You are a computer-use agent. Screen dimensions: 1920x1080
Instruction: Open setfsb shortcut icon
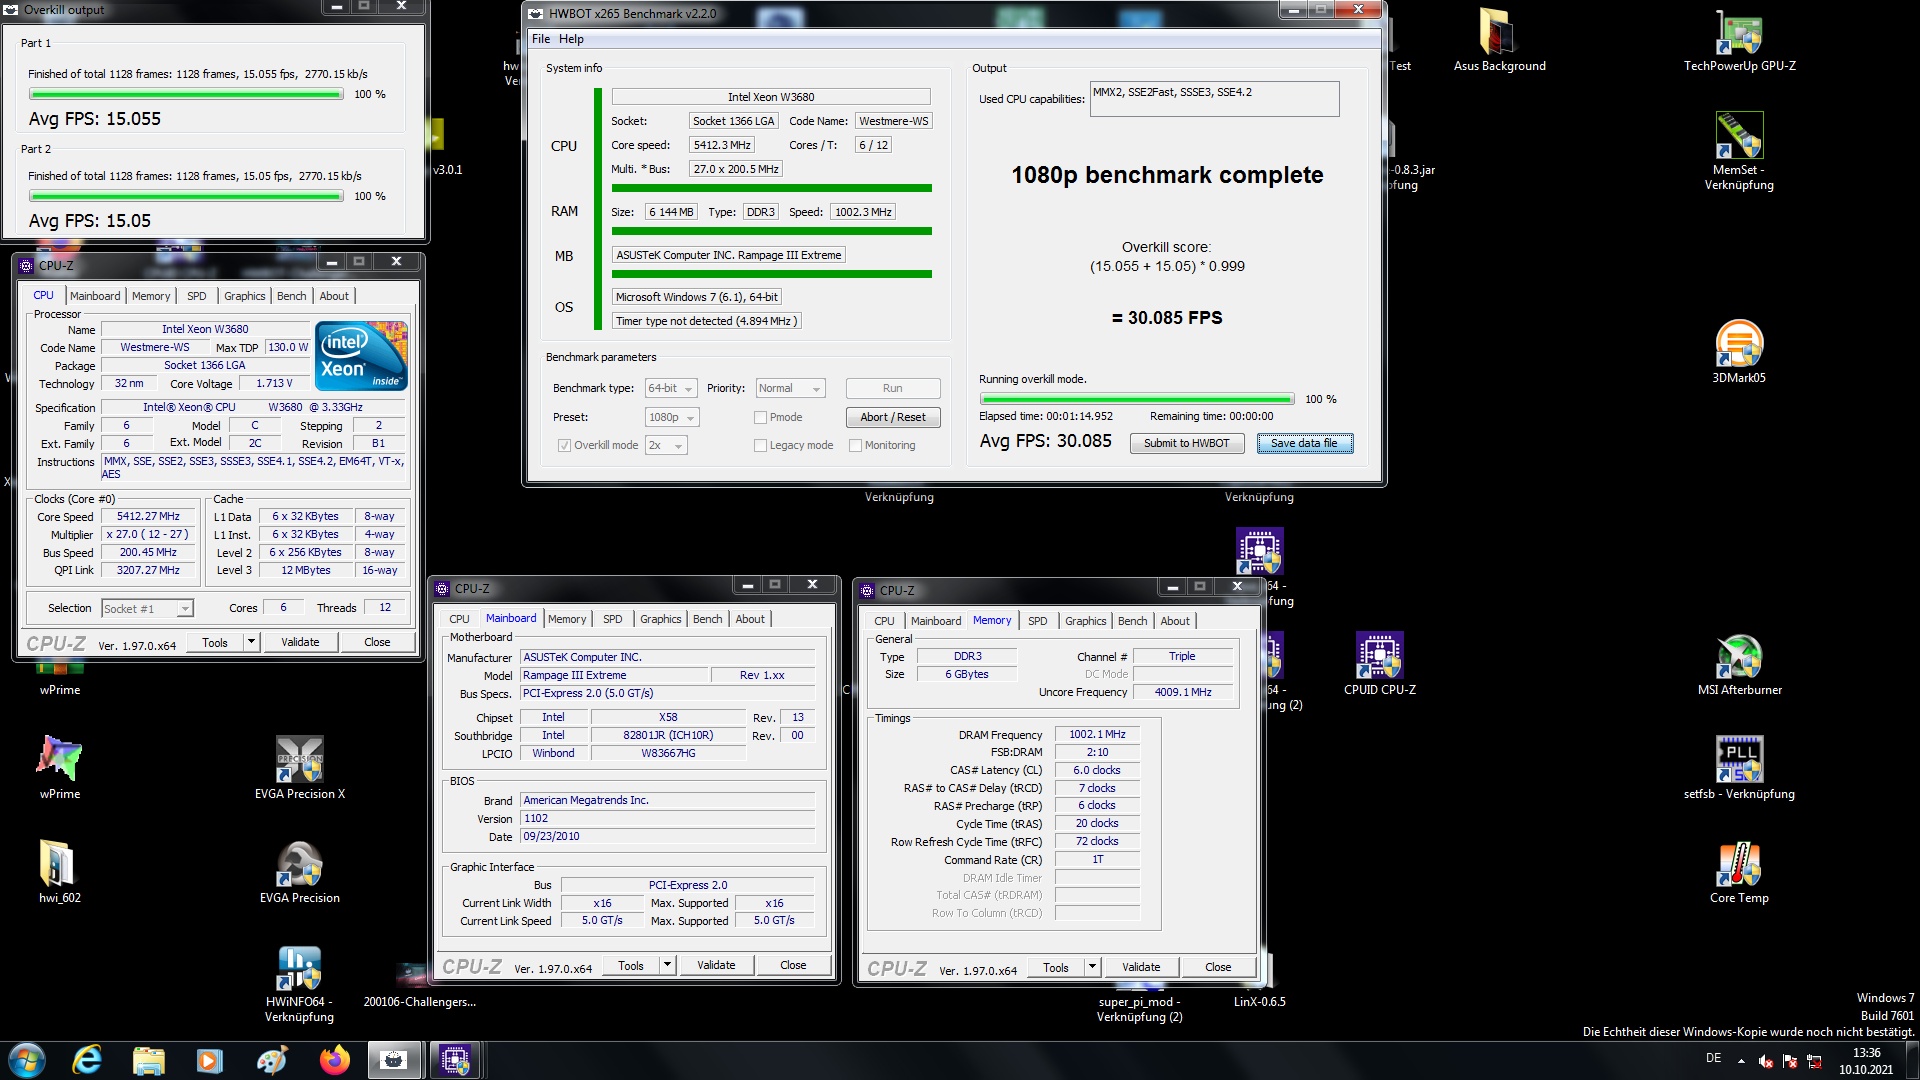point(1739,768)
